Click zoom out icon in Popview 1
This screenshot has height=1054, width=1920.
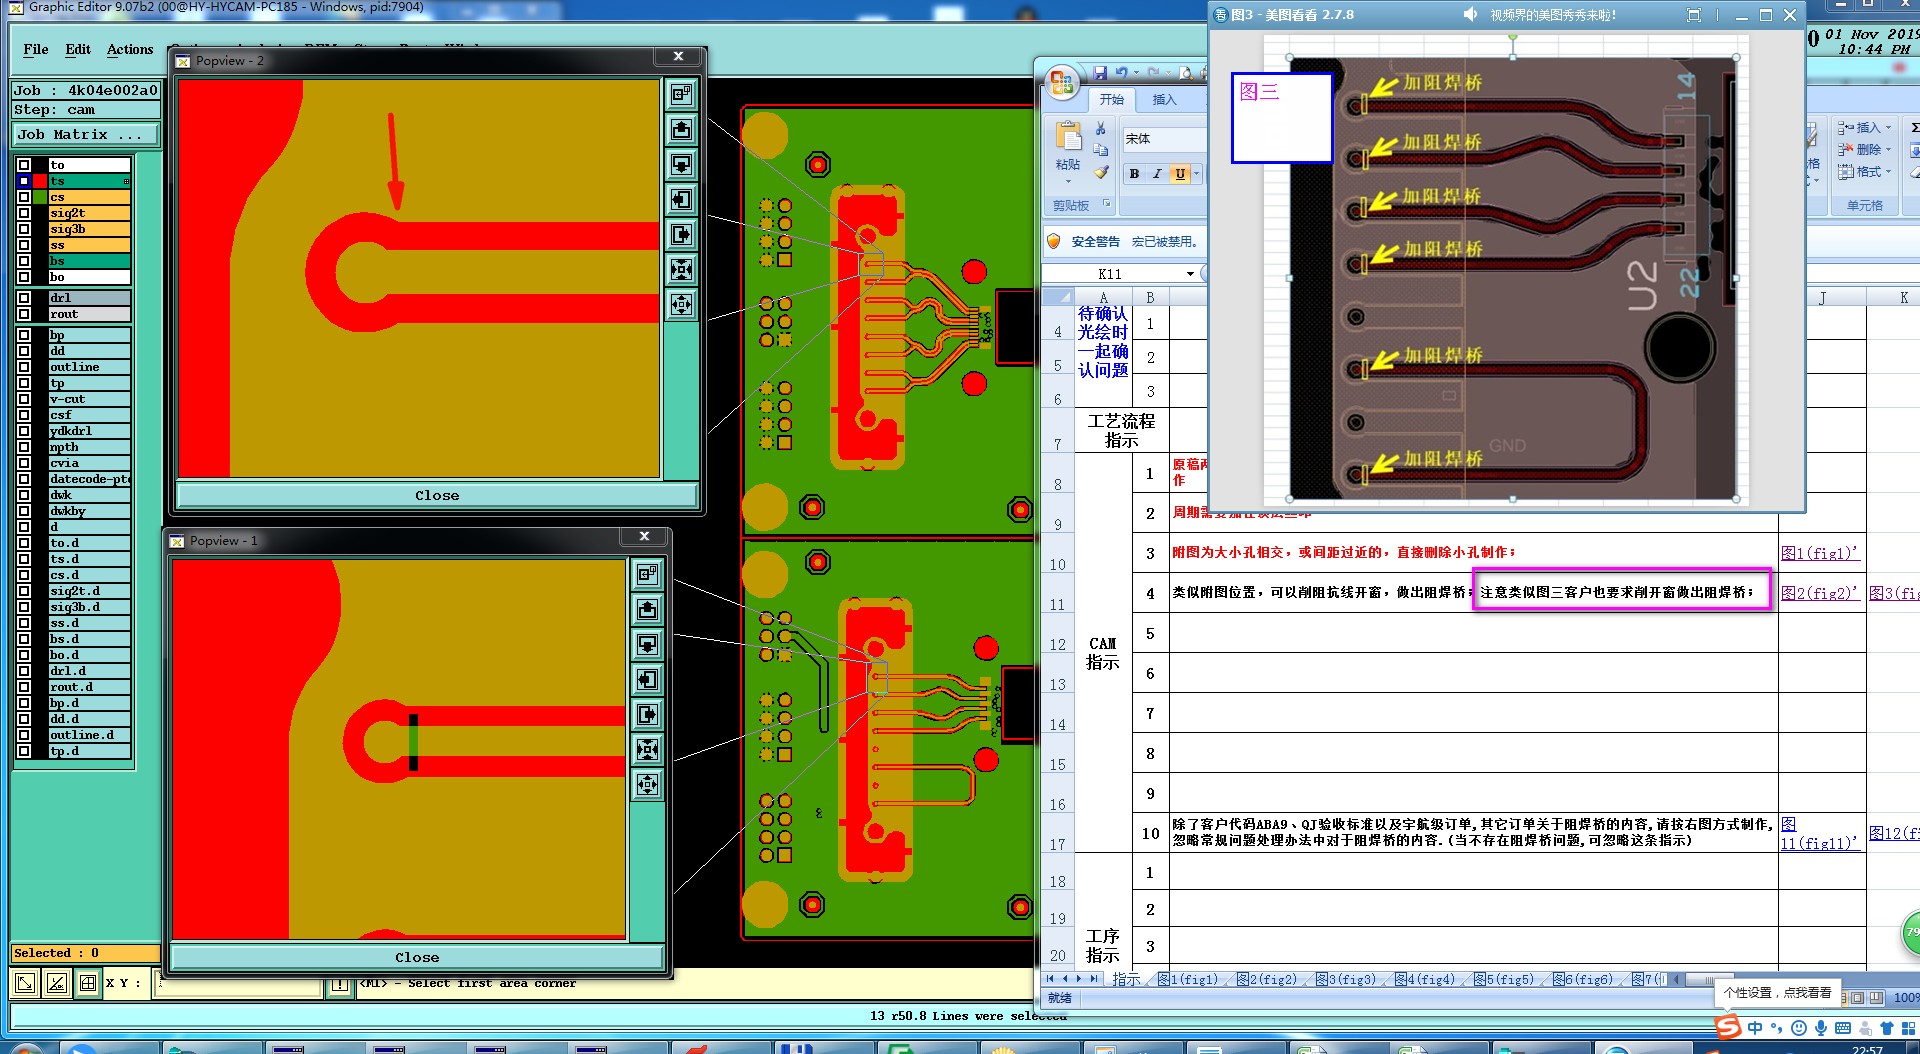click(647, 784)
